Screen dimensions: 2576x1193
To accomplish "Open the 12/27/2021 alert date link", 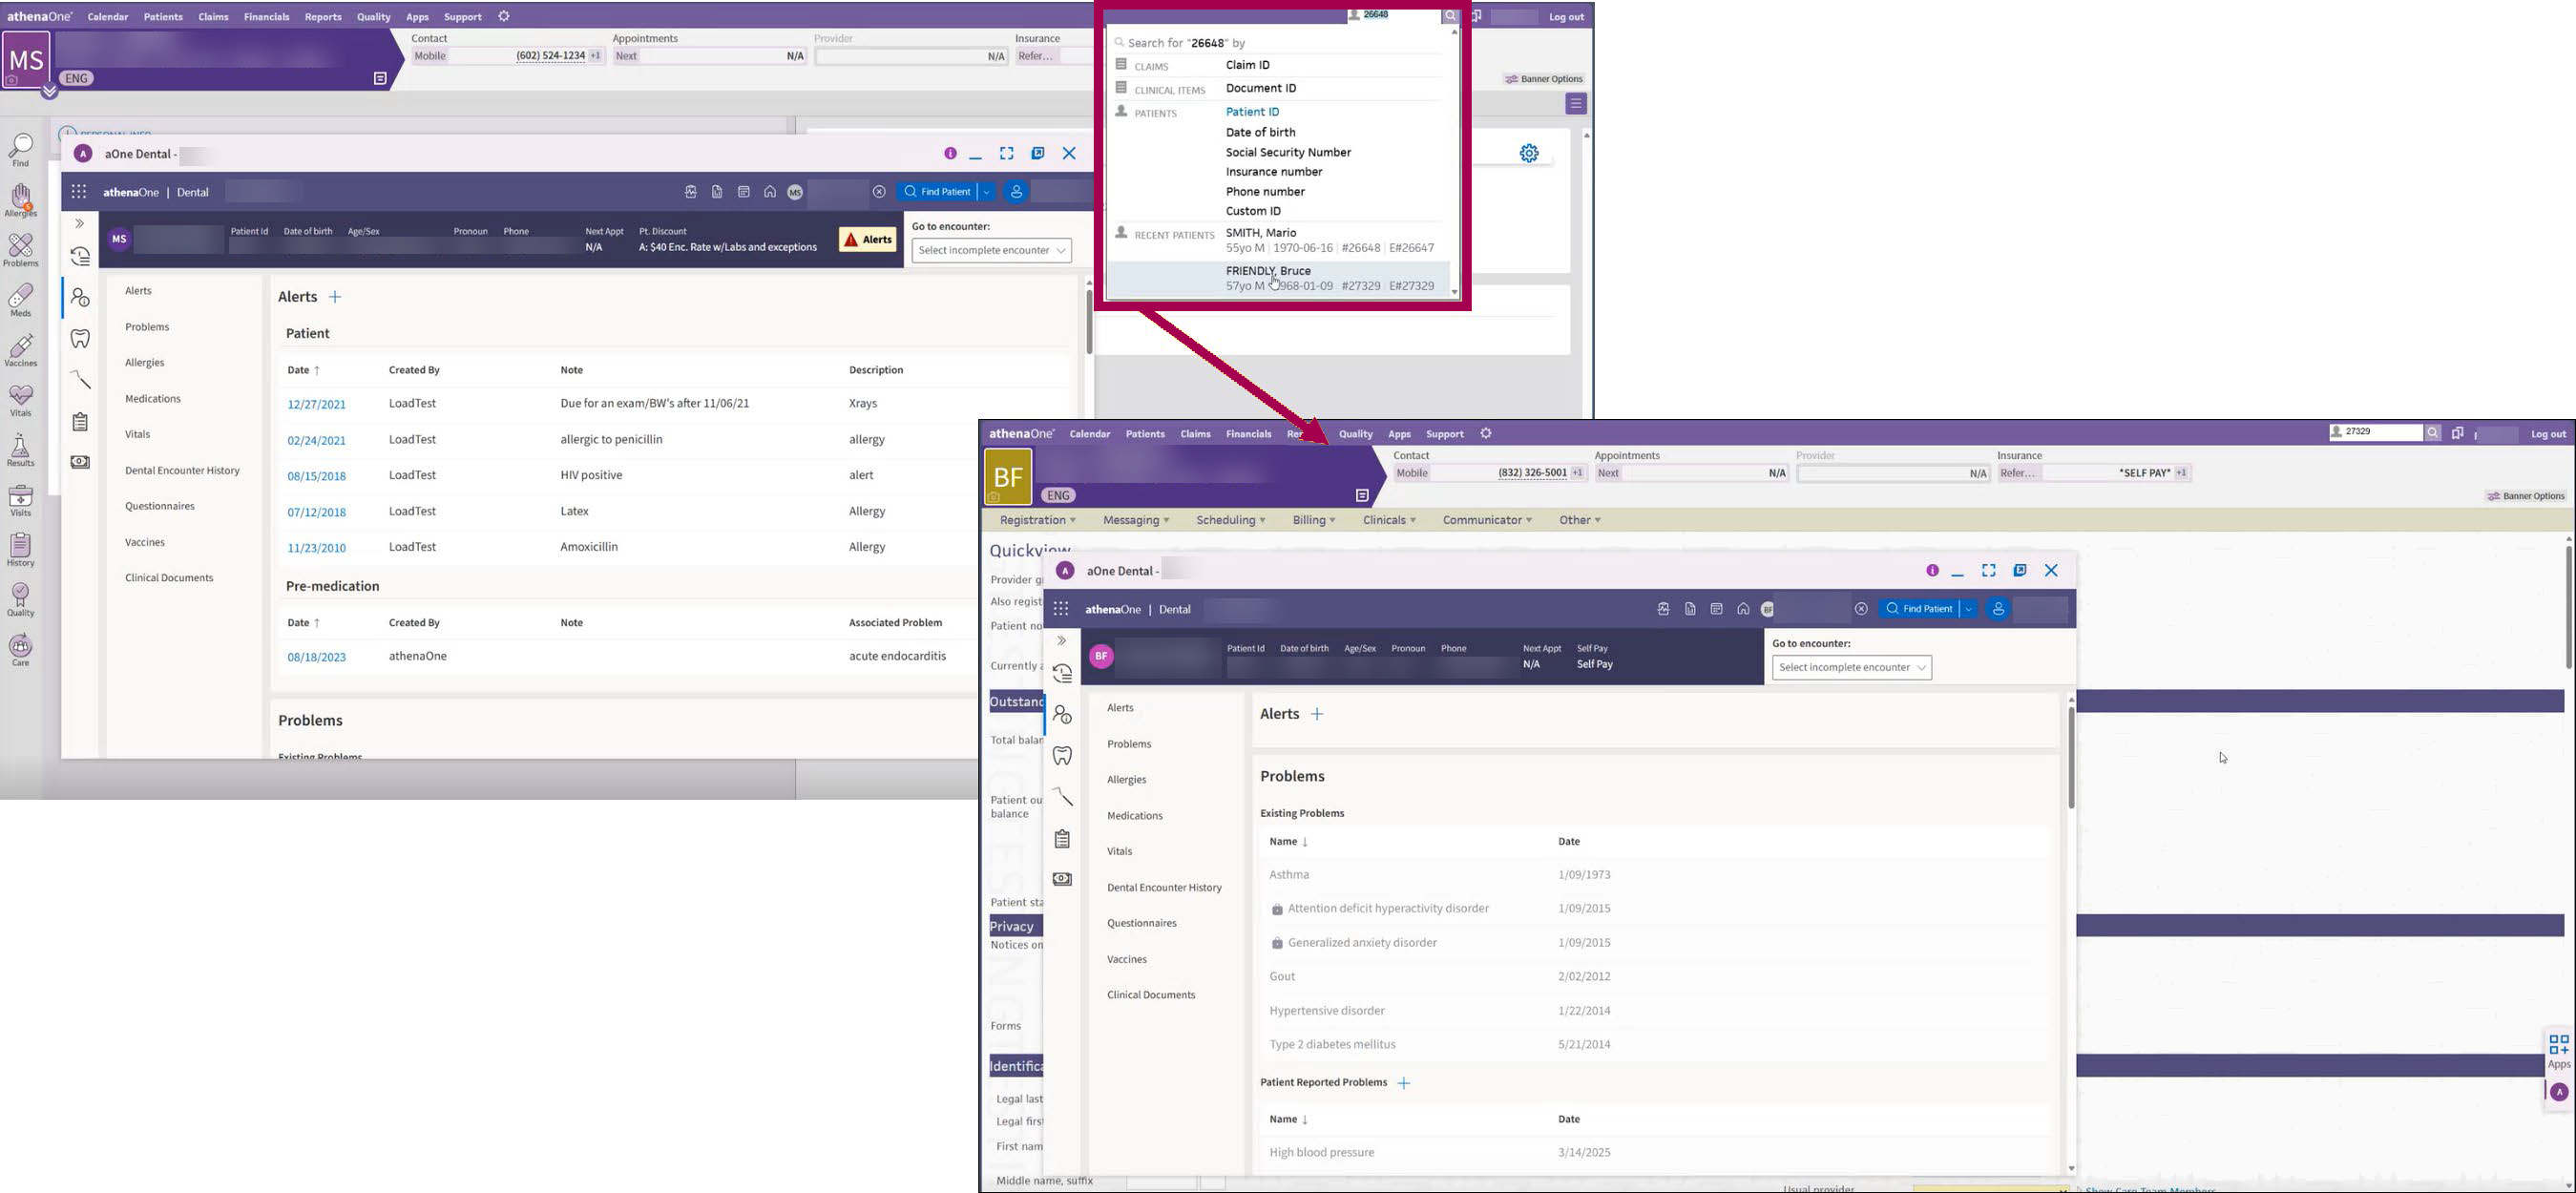I will click(x=316, y=405).
